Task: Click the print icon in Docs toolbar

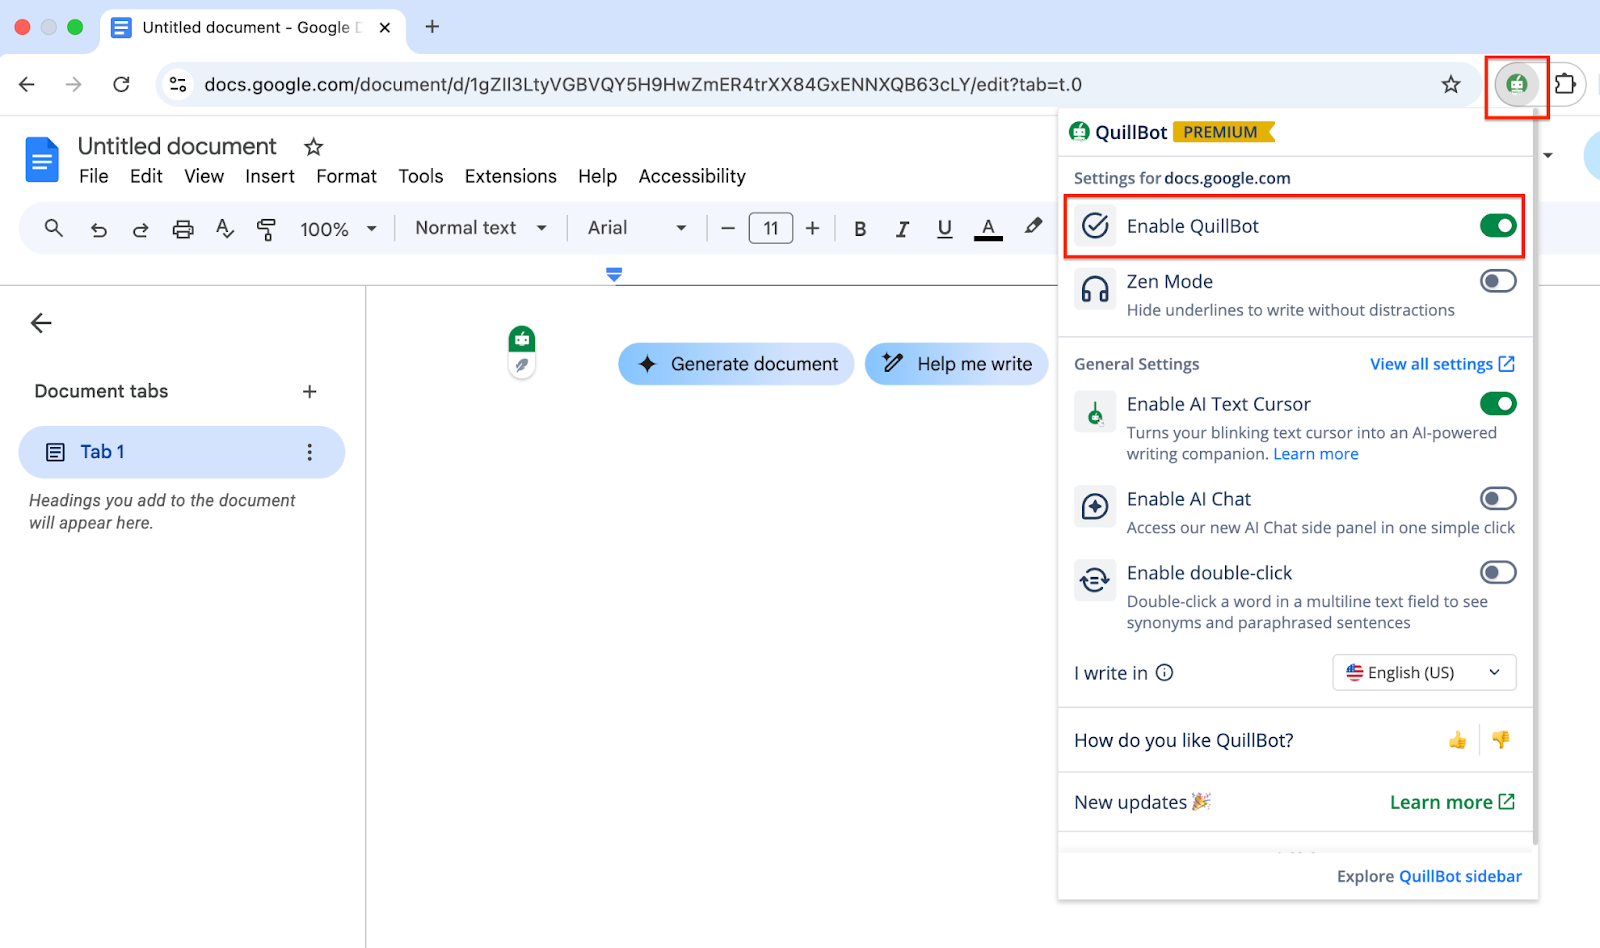Action: click(x=183, y=229)
